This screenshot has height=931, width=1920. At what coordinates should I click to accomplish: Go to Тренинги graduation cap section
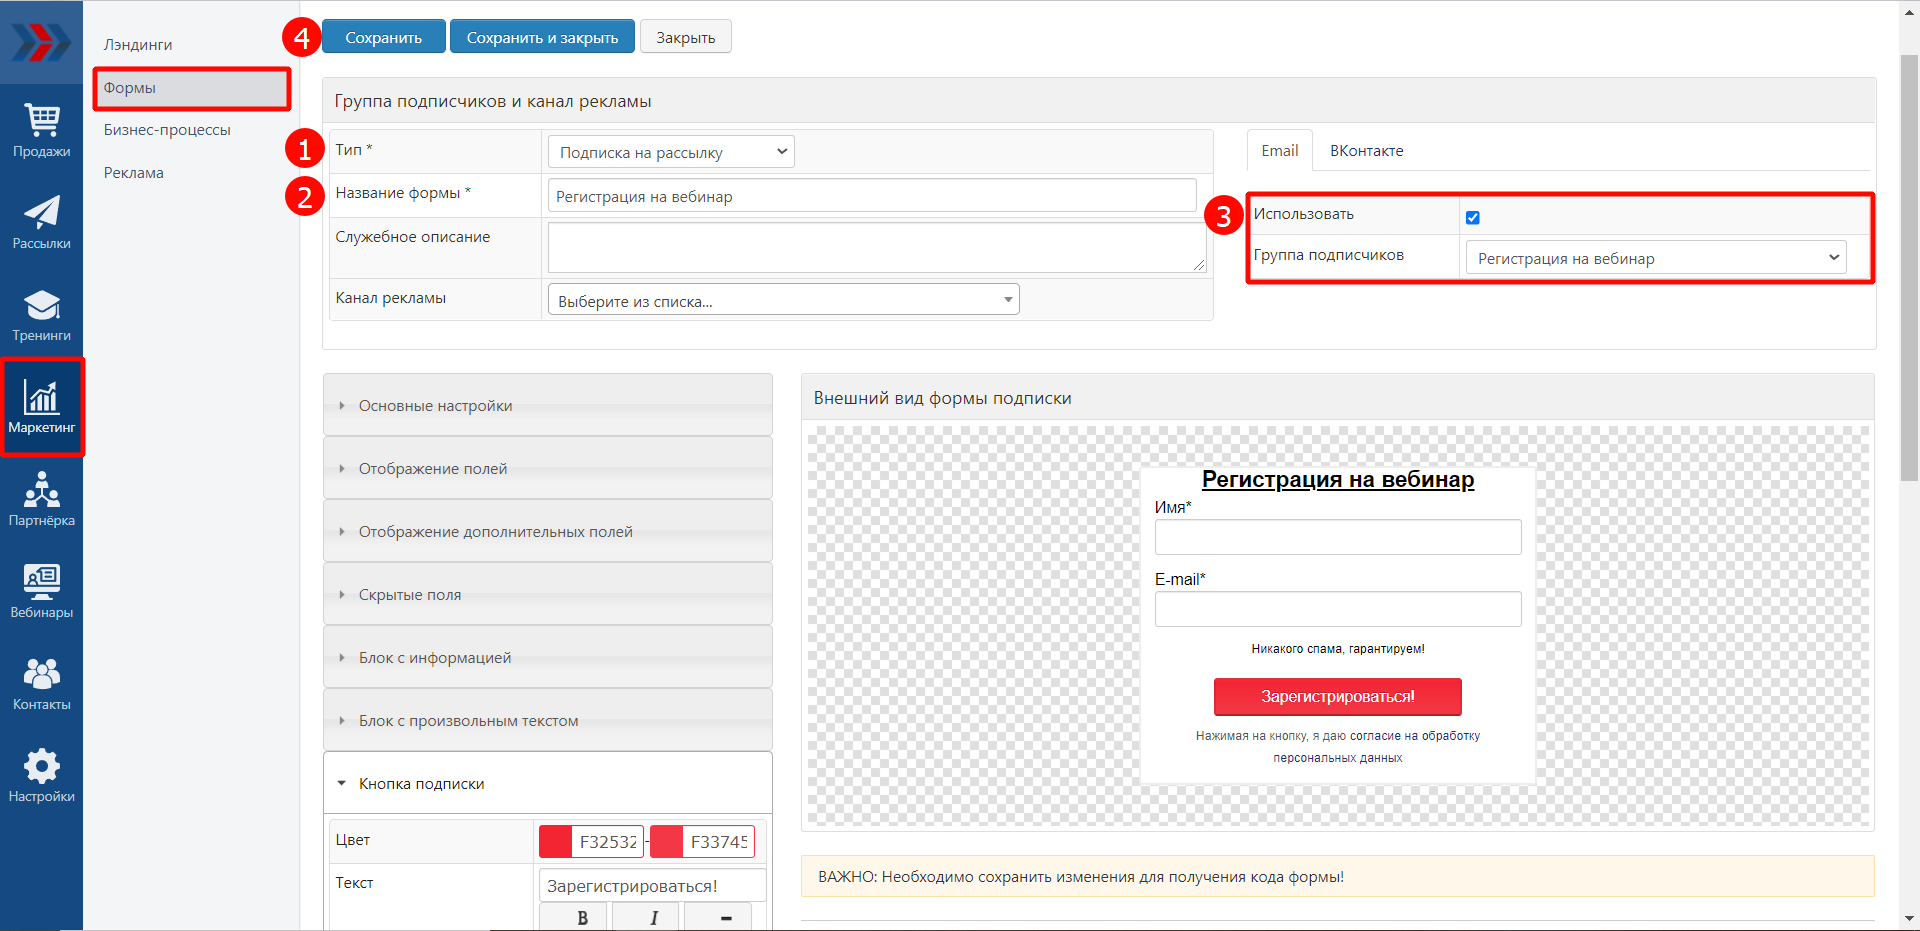coord(41,315)
